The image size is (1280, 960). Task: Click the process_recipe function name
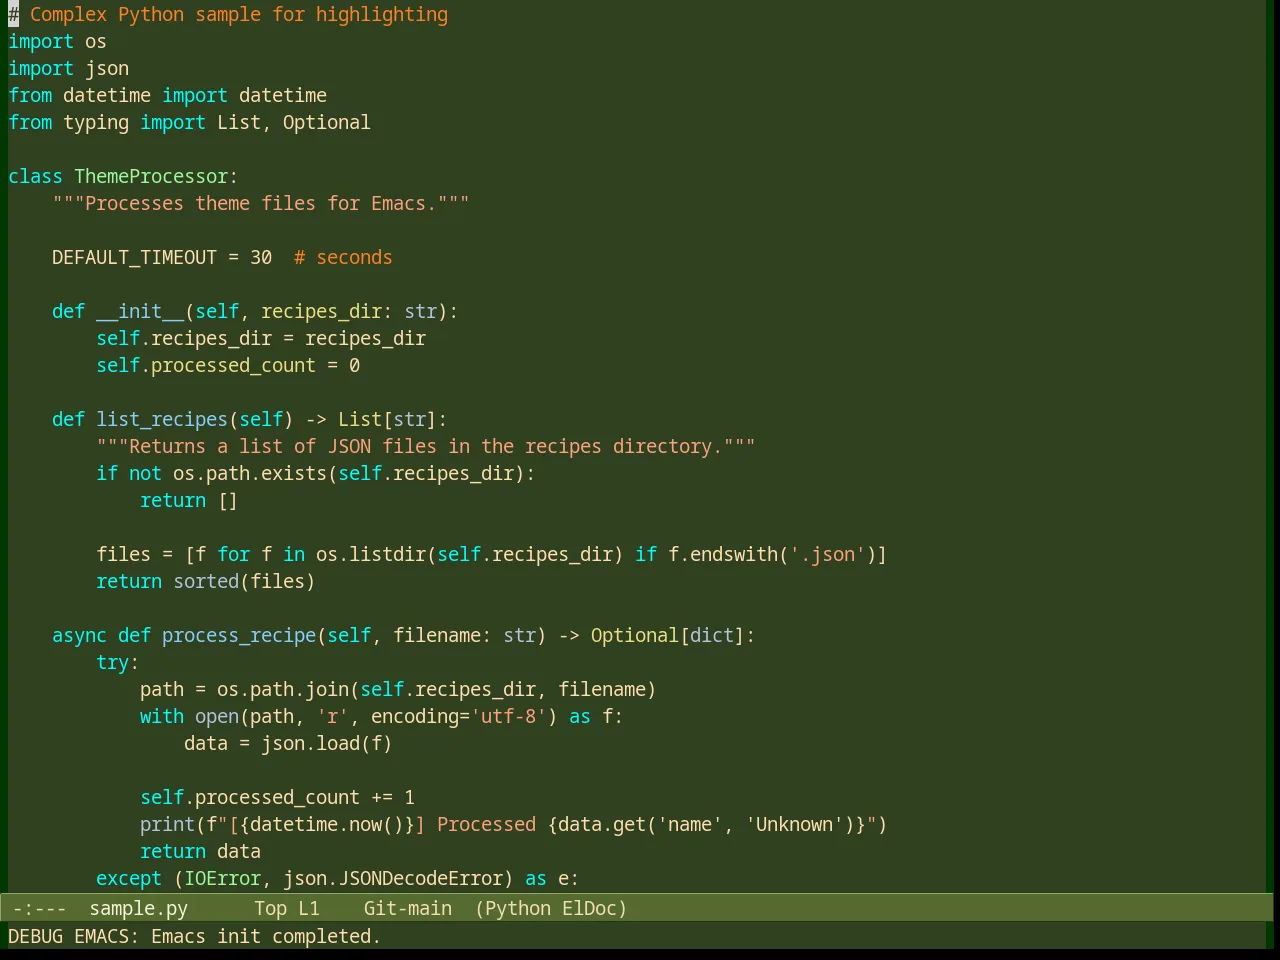point(239,635)
